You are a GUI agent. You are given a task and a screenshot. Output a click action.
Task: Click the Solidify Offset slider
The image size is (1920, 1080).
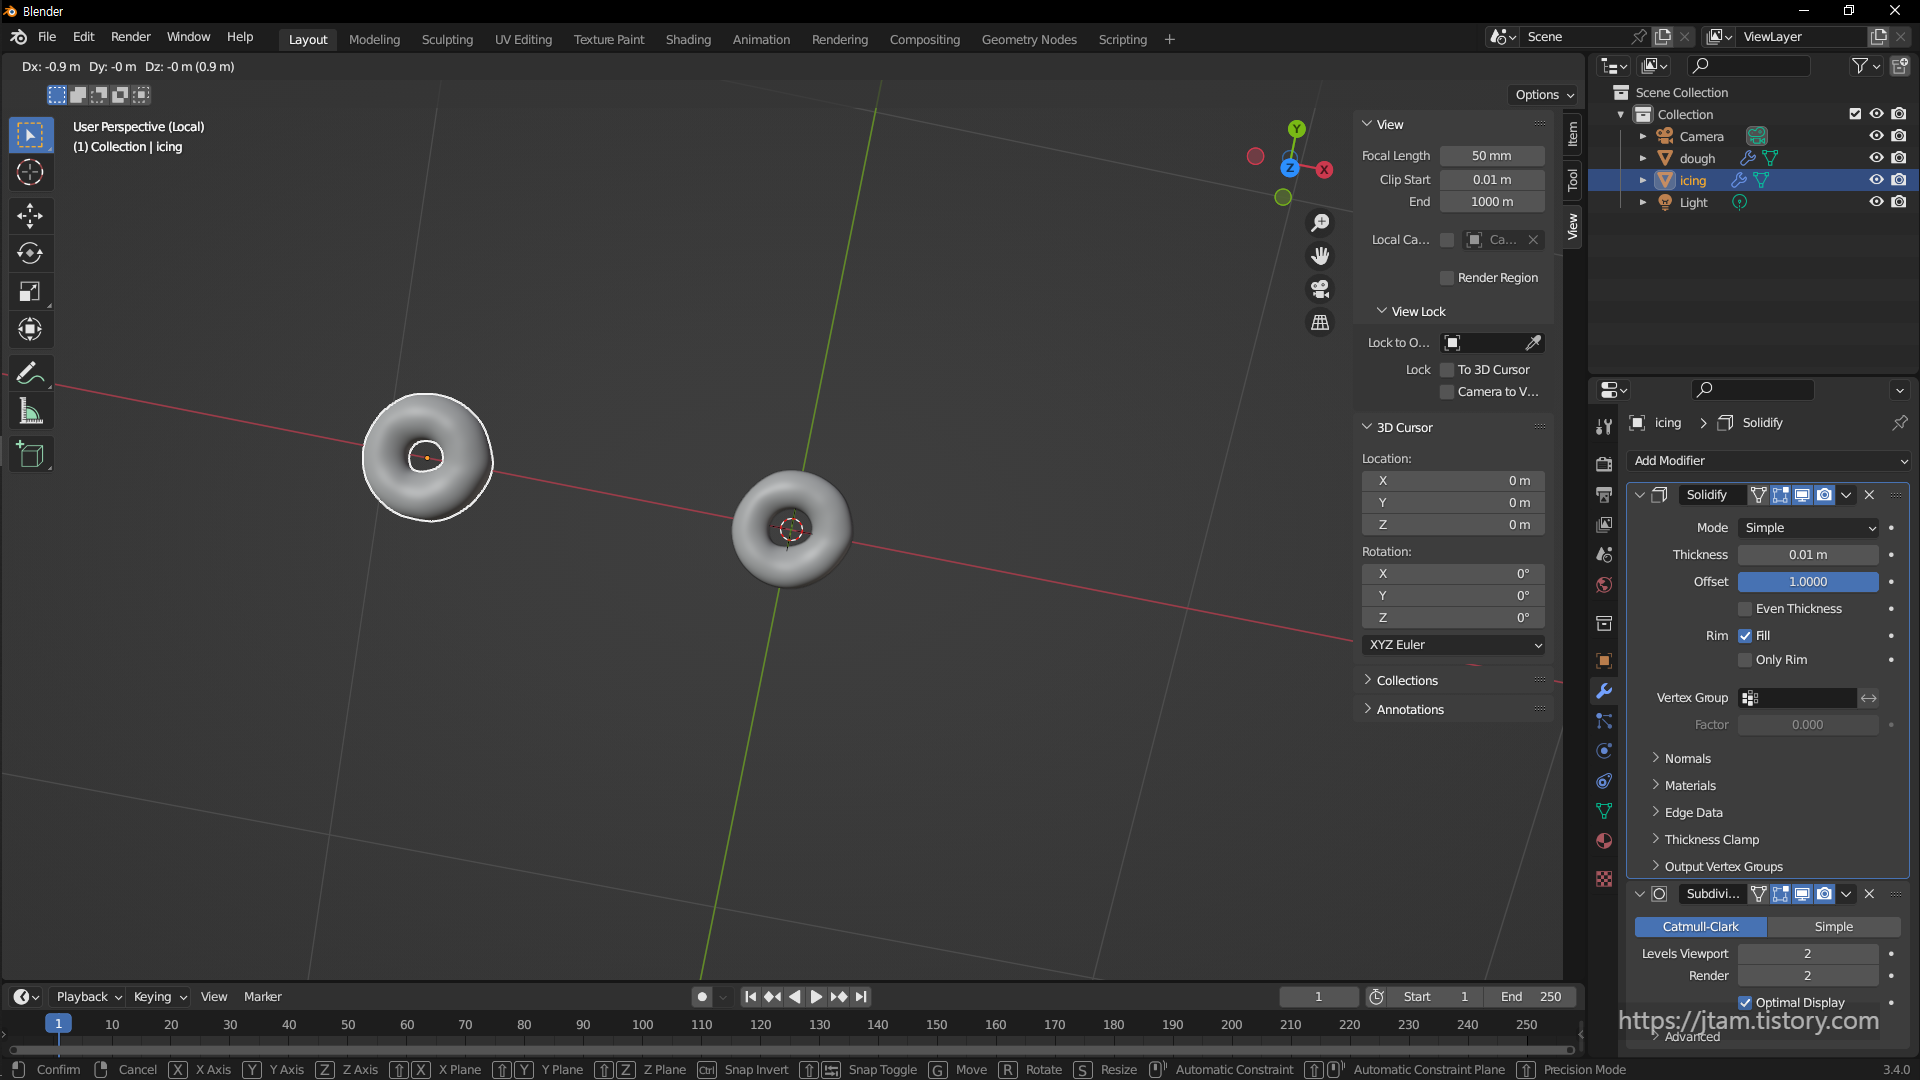[x=1807, y=582]
